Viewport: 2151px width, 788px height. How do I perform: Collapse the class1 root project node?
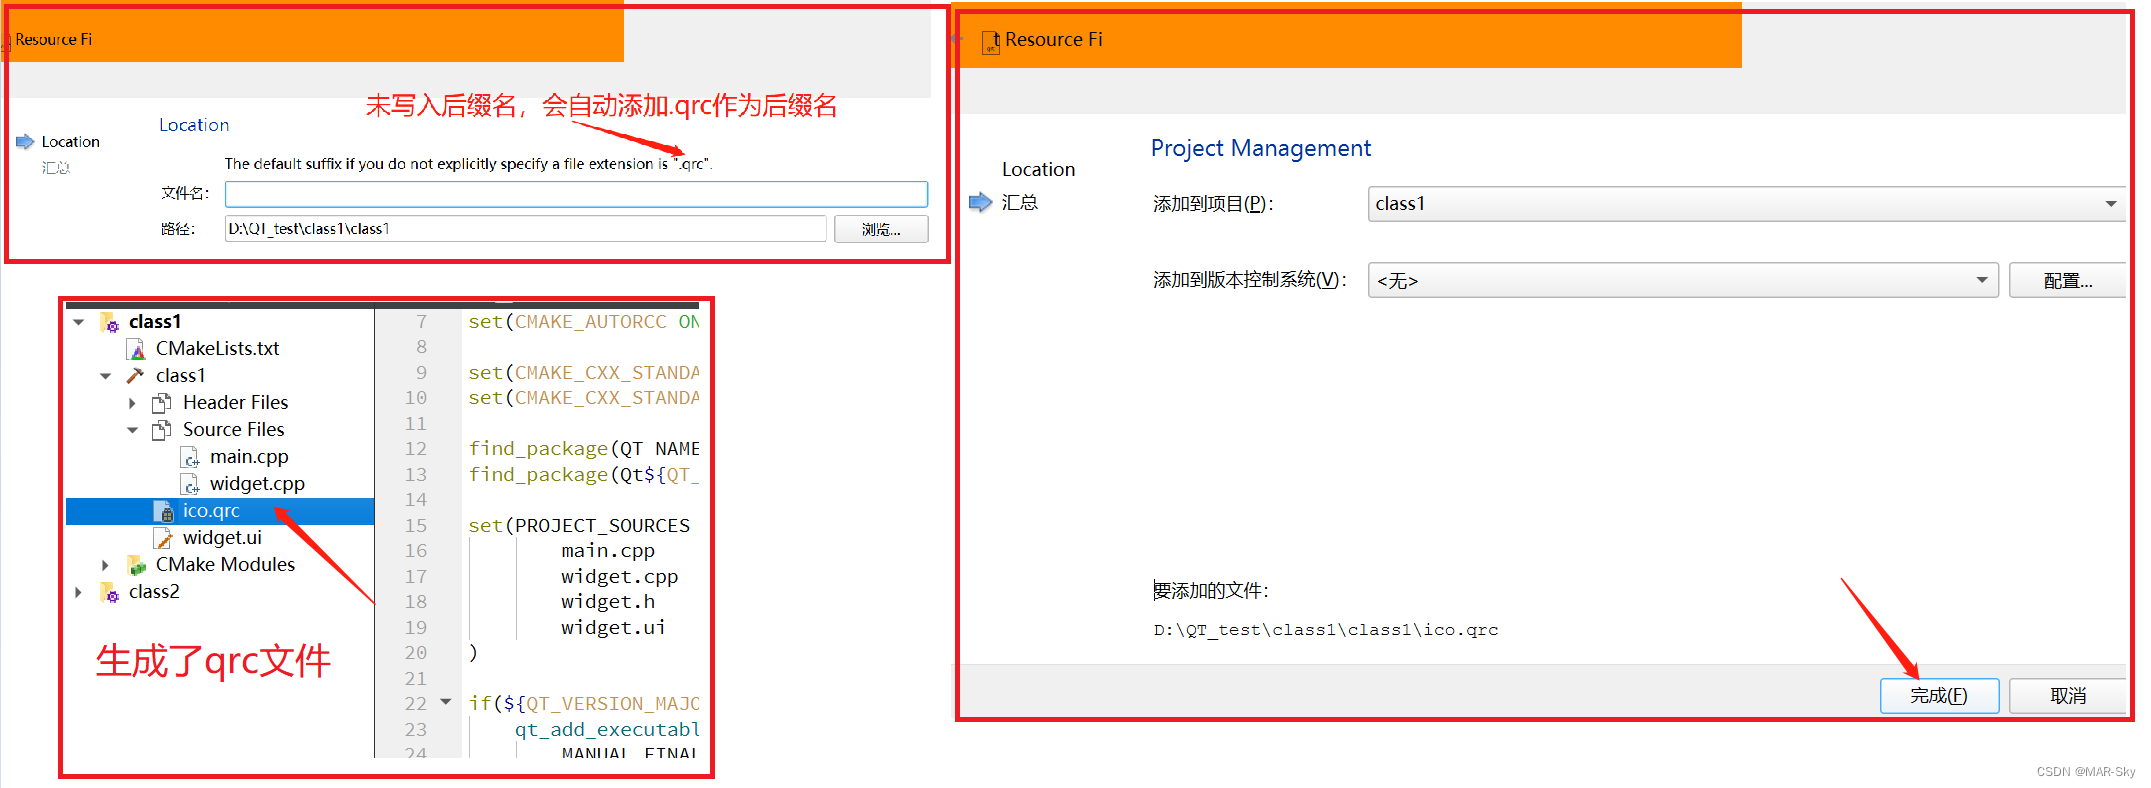tap(79, 322)
